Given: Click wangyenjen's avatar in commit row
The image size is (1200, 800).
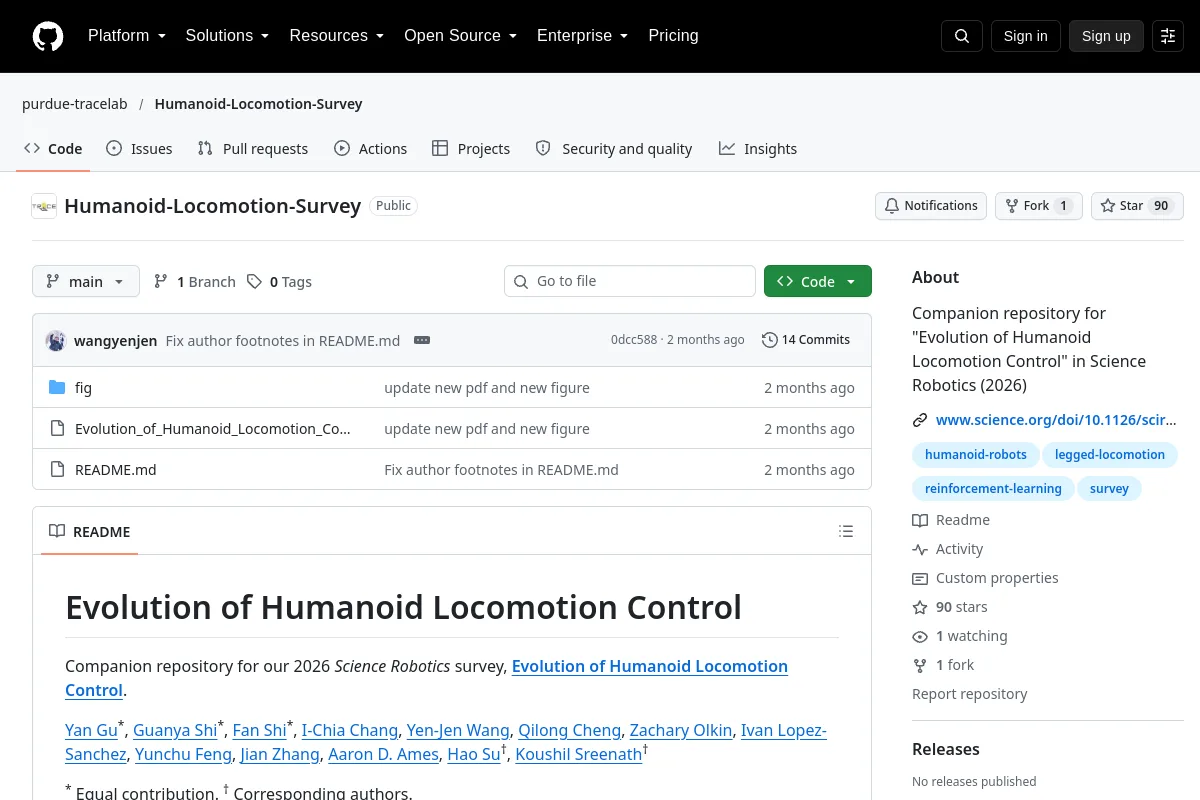Looking at the screenshot, I should point(56,340).
